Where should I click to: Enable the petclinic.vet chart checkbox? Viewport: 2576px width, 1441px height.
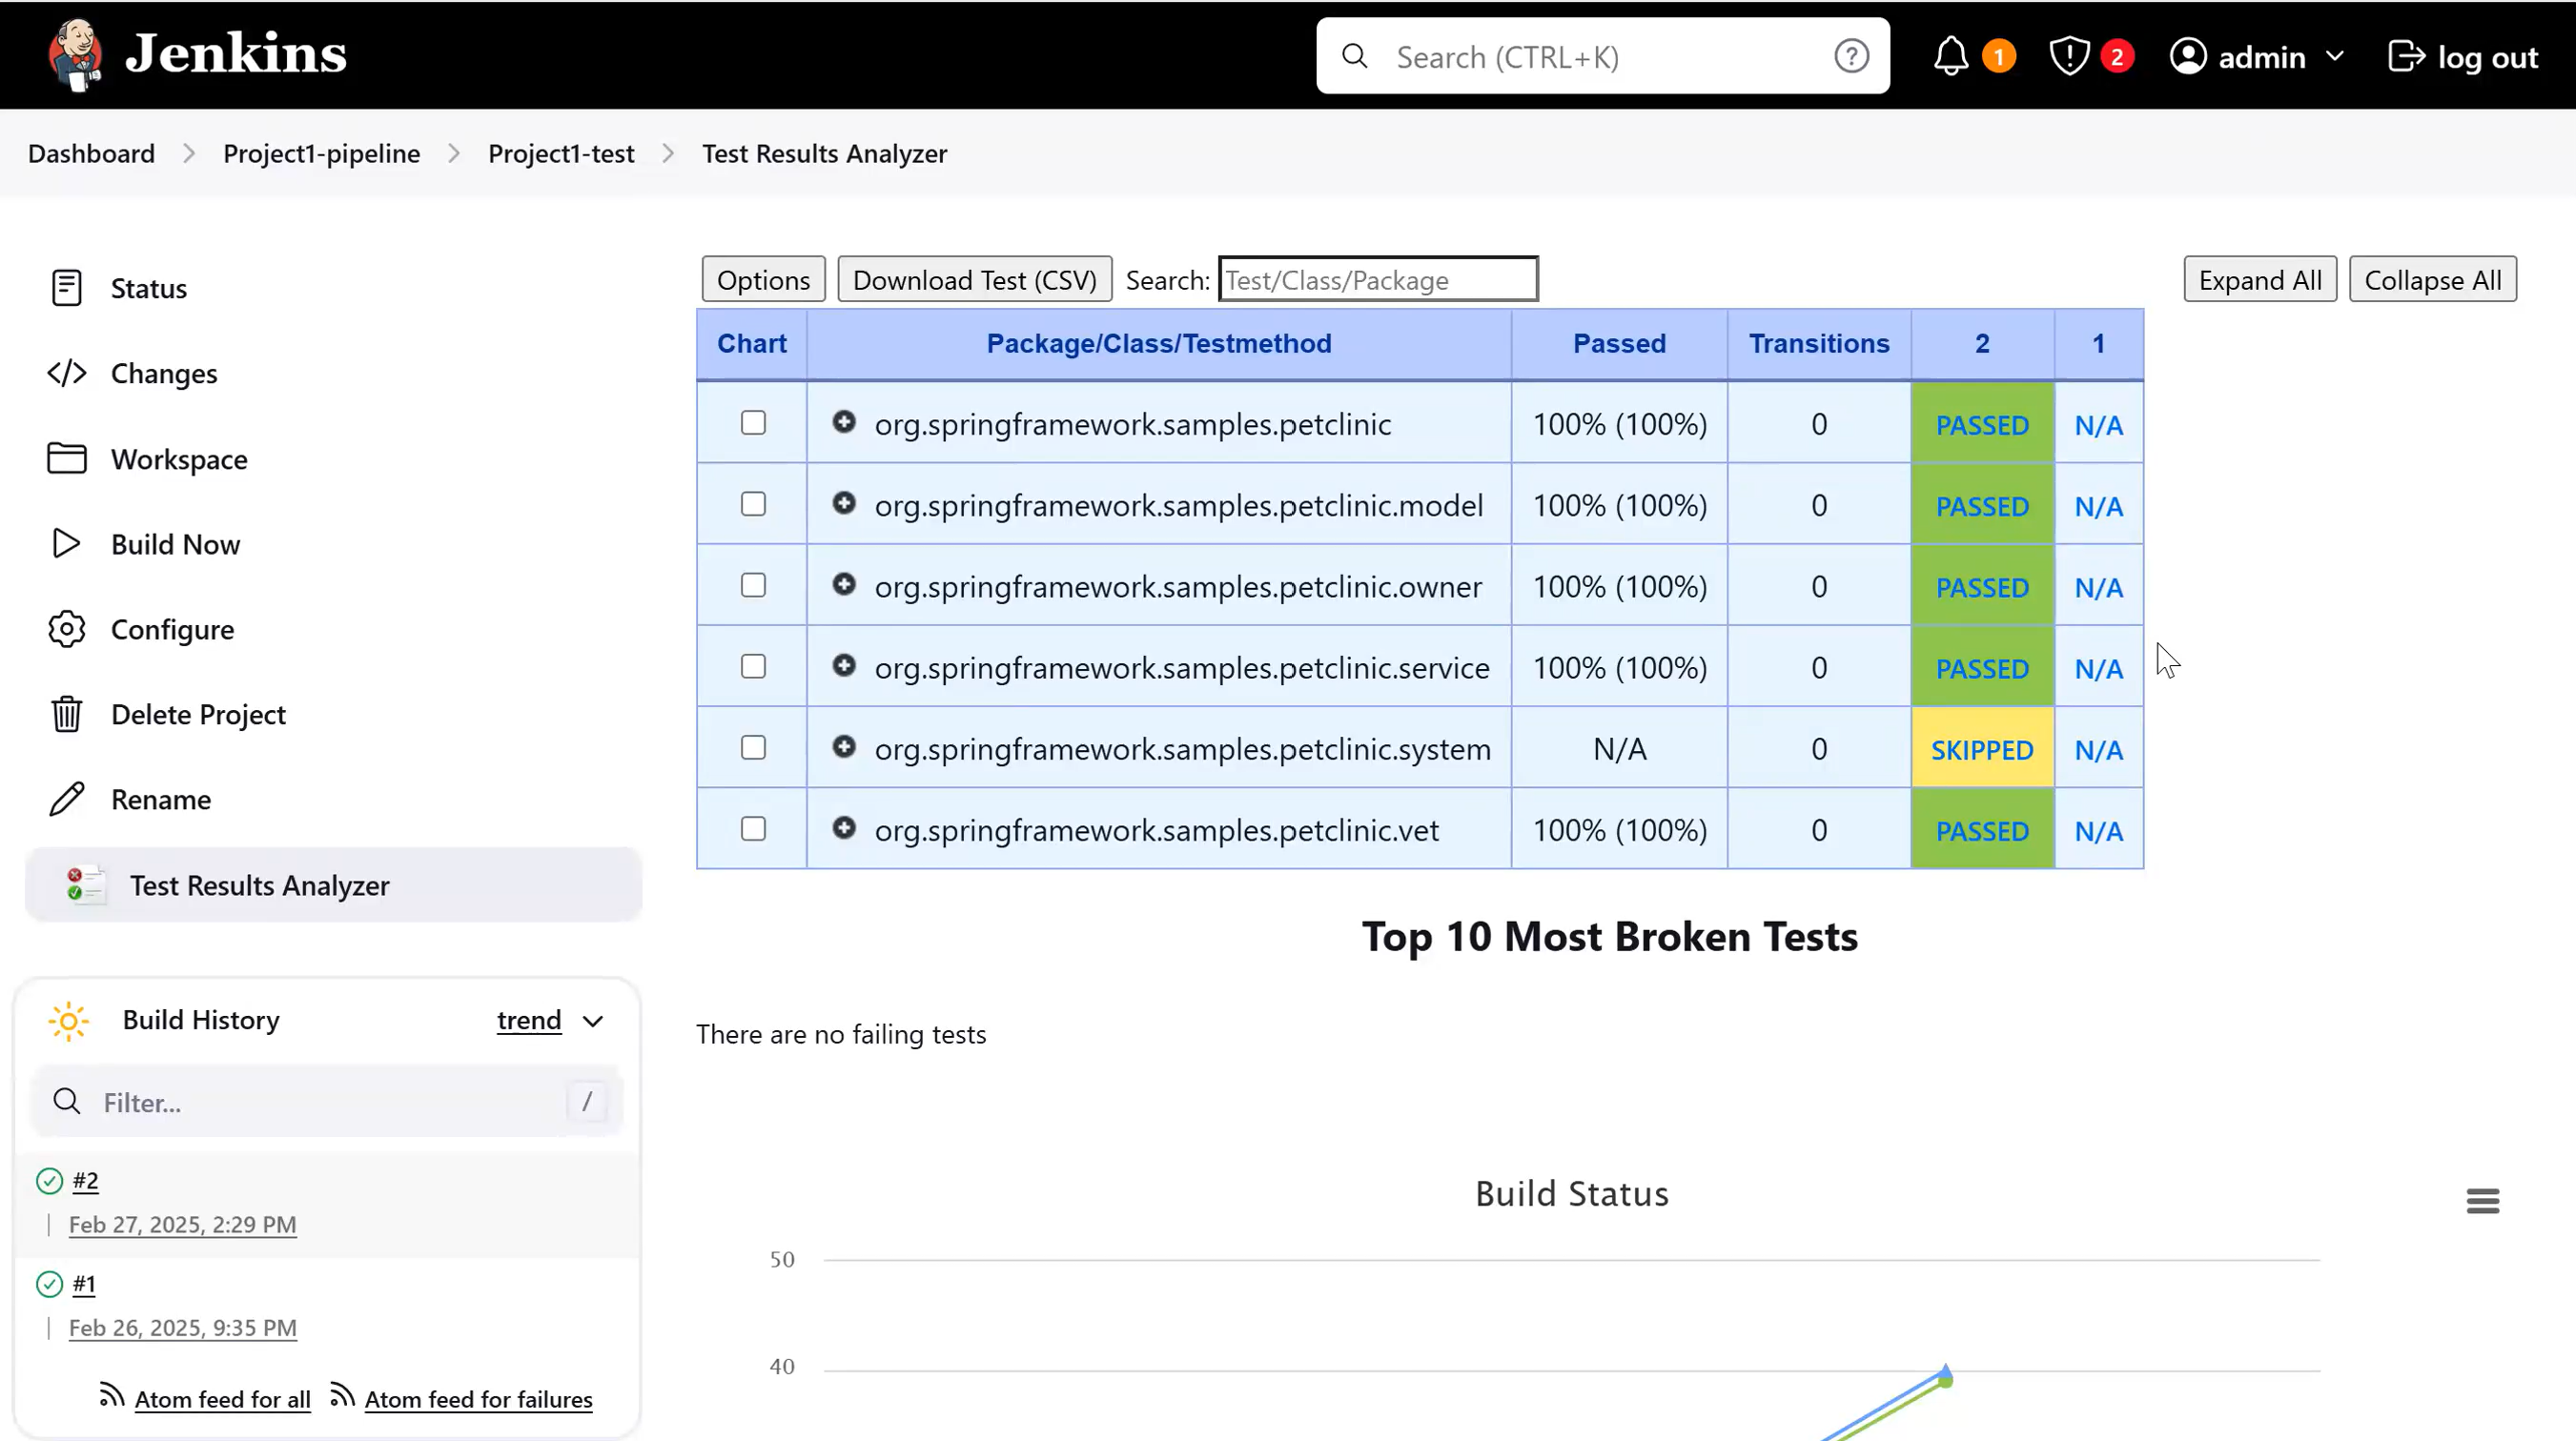(x=753, y=829)
